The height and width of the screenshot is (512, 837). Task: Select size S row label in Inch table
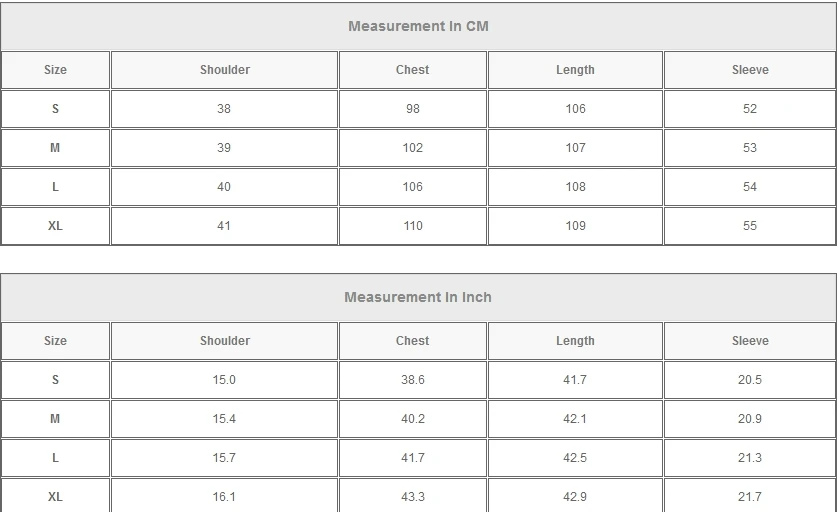(55, 380)
